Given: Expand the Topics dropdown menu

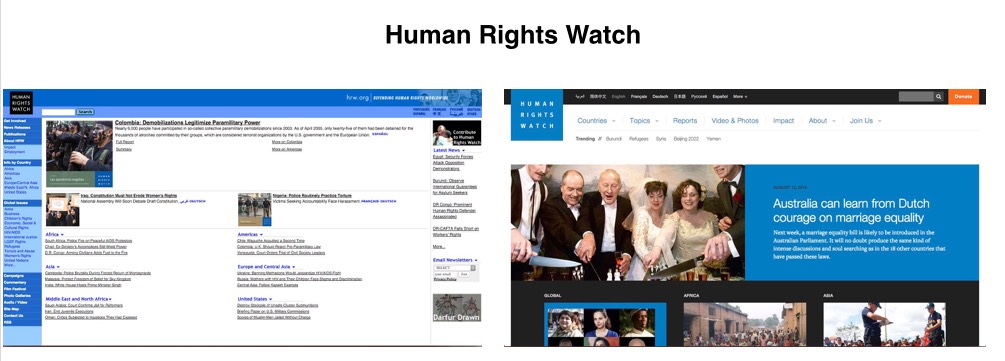Looking at the screenshot, I should tap(644, 121).
